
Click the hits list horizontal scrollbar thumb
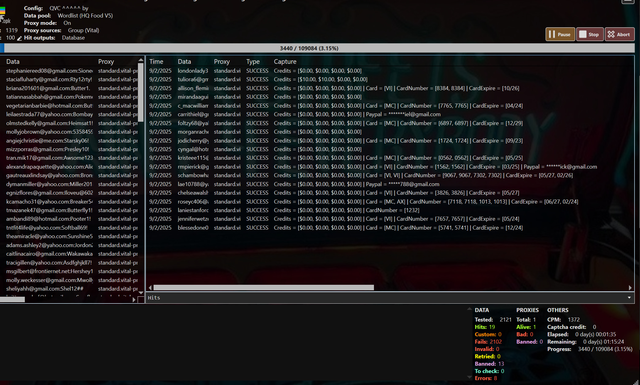(x=264, y=287)
